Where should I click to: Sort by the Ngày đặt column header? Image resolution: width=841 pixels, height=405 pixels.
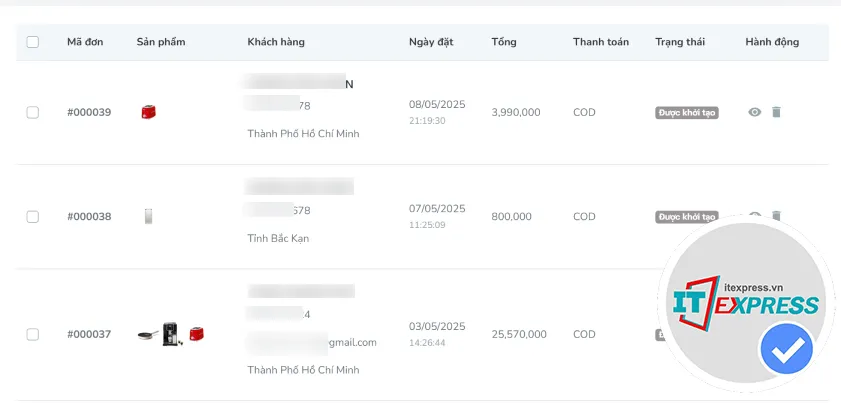431,42
